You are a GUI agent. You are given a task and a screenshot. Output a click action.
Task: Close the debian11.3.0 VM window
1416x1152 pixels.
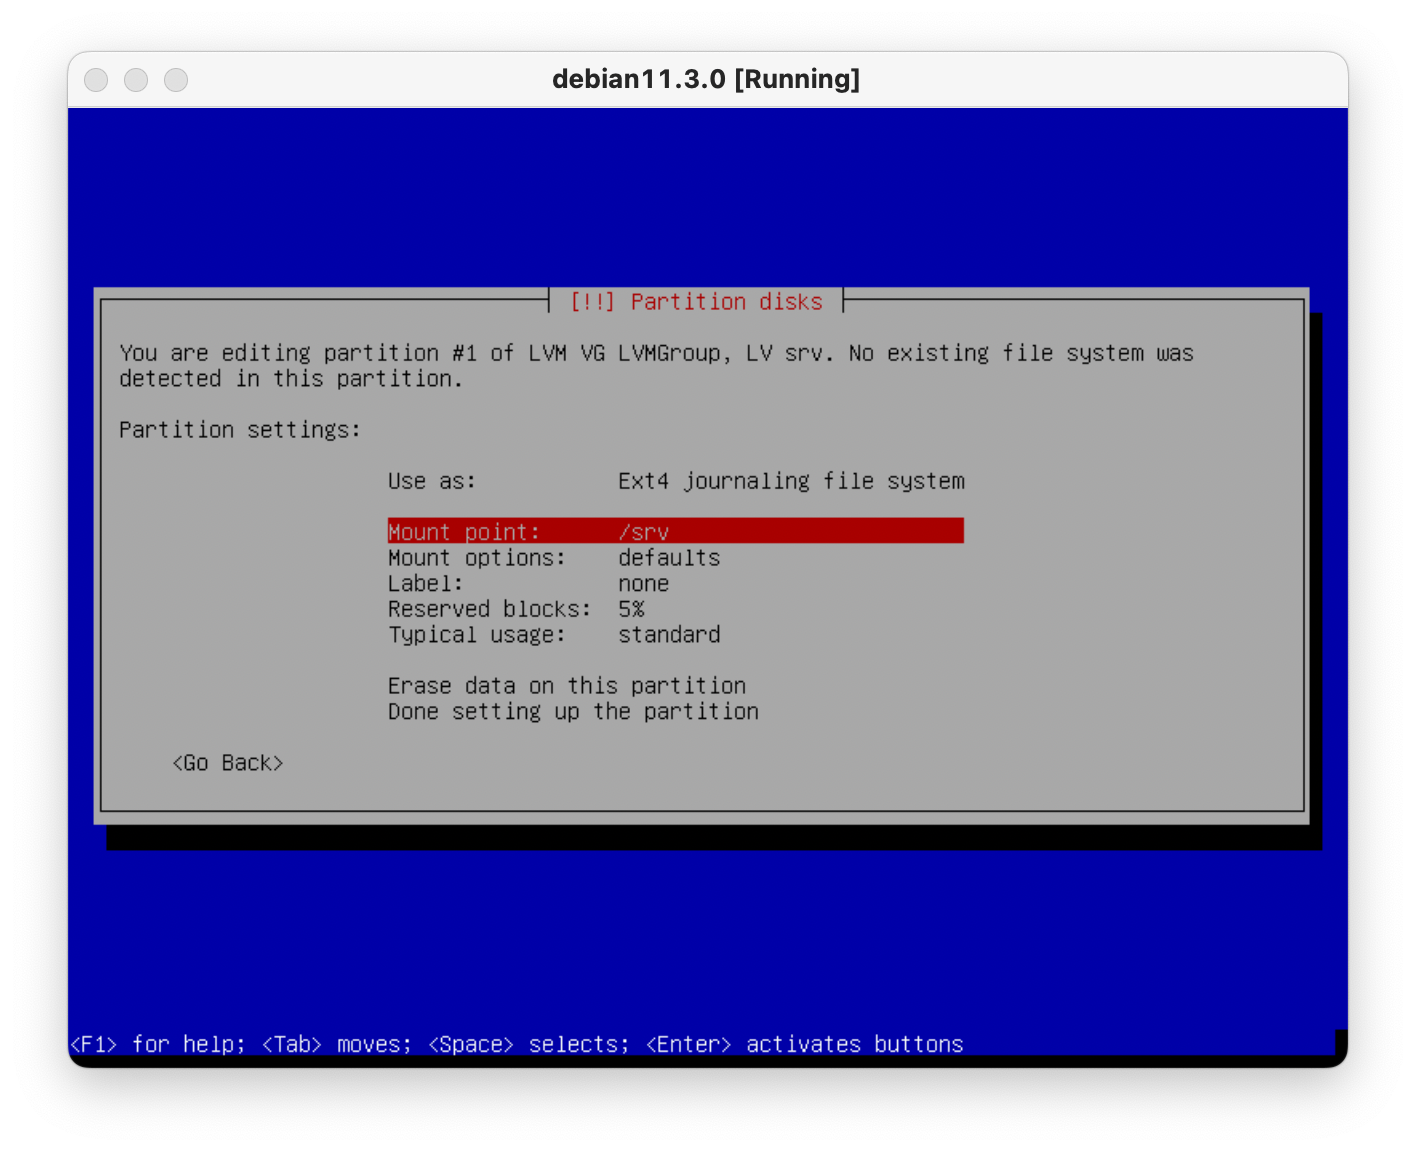96,80
